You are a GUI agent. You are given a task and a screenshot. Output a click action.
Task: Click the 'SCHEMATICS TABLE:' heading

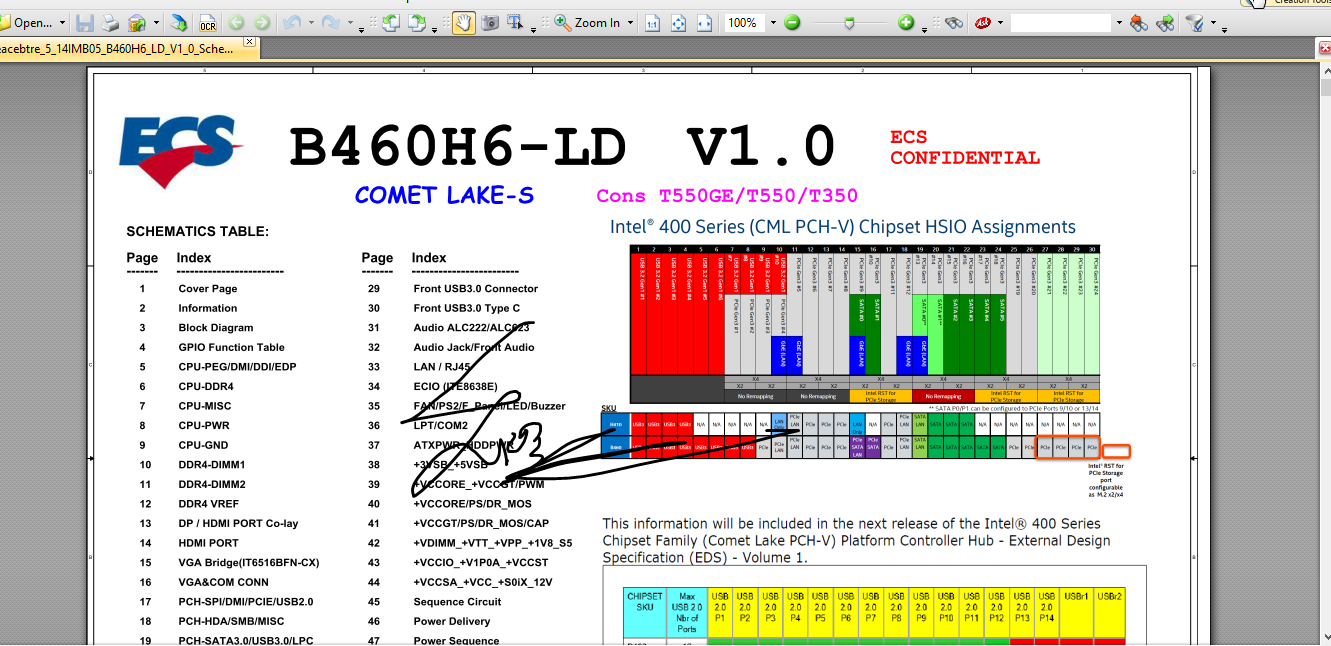click(198, 231)
